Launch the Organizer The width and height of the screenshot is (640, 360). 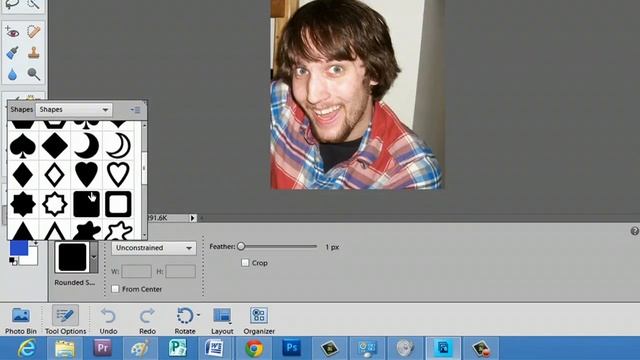pyautogui.click(x=259, y=321)
